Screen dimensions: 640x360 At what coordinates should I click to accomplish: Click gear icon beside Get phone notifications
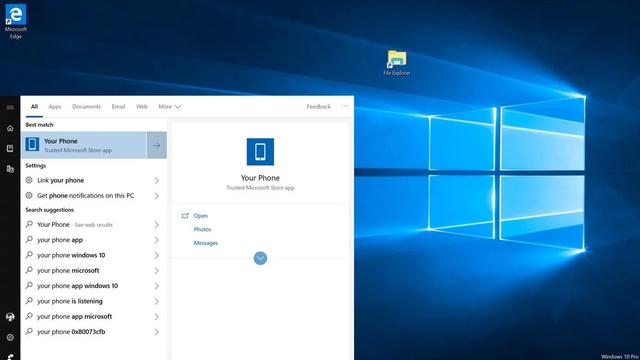pos(29,196)
